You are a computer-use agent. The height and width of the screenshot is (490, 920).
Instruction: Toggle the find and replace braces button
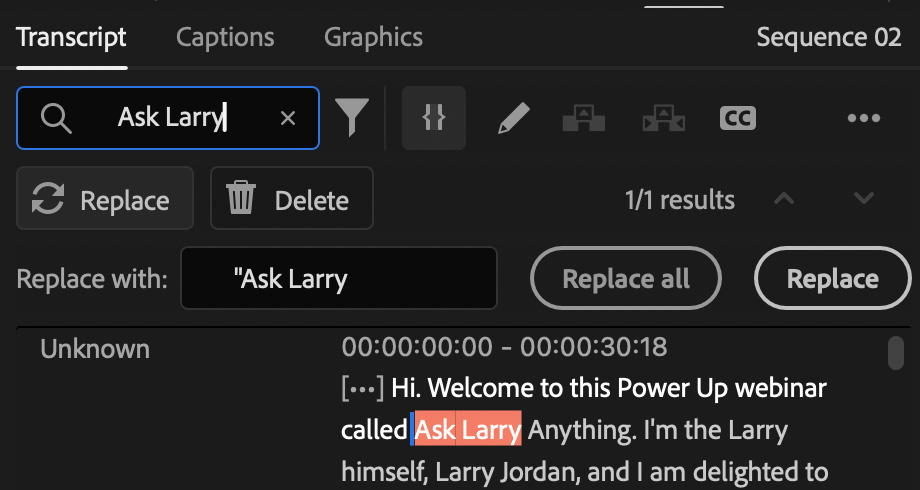pyautogui.click(x=433, y=118)
